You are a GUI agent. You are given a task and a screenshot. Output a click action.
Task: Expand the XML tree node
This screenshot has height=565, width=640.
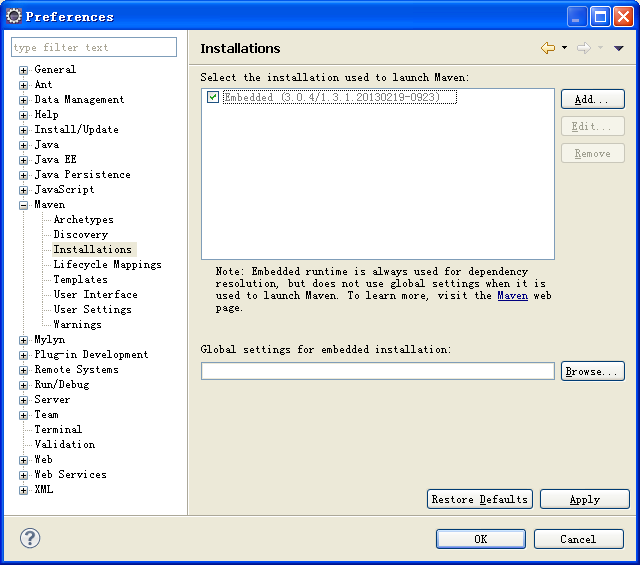[23, 490]
